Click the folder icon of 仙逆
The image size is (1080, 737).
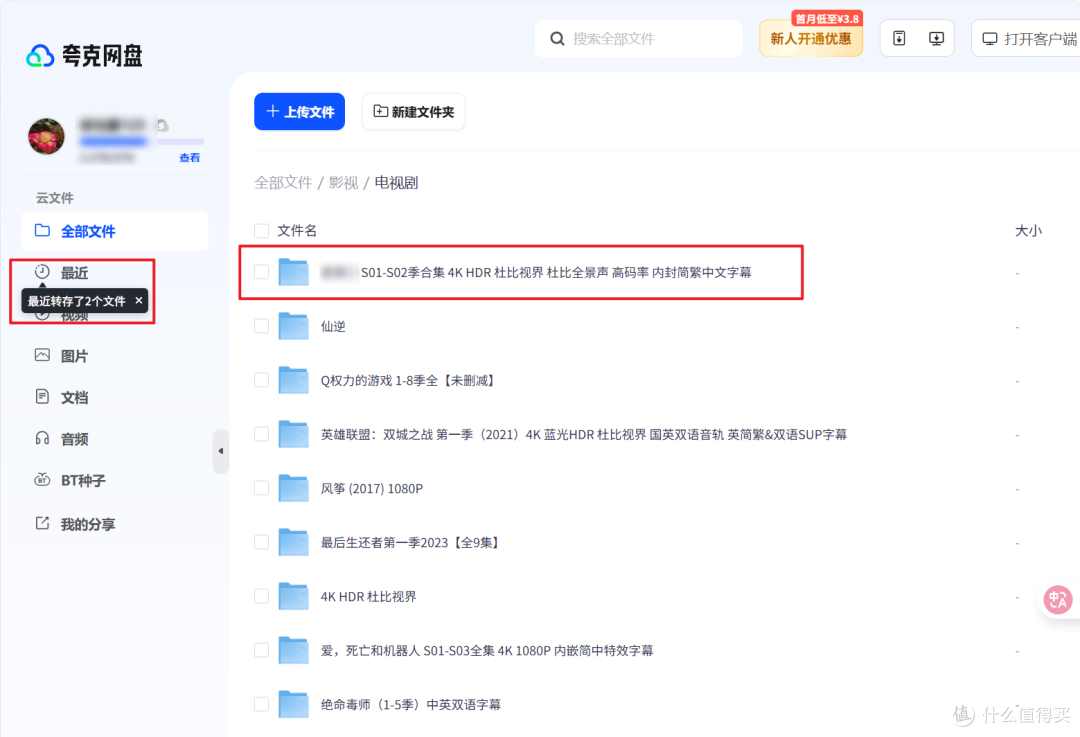coord(293,326)
